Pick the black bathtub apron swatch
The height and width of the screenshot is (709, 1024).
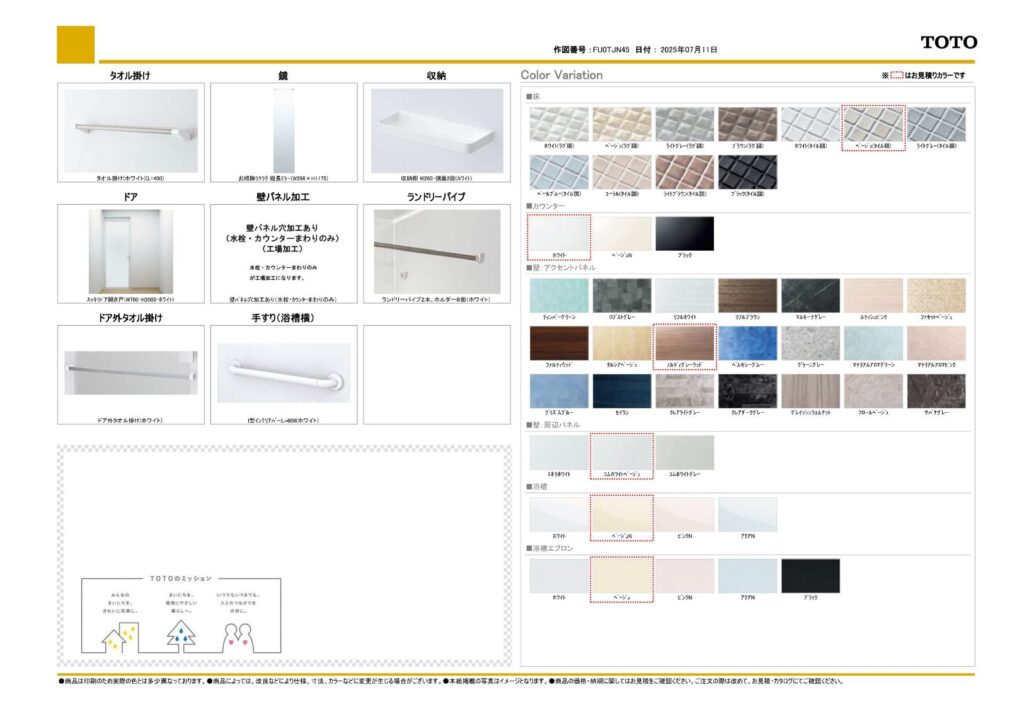pyautogui.click(x=810, y=575)
